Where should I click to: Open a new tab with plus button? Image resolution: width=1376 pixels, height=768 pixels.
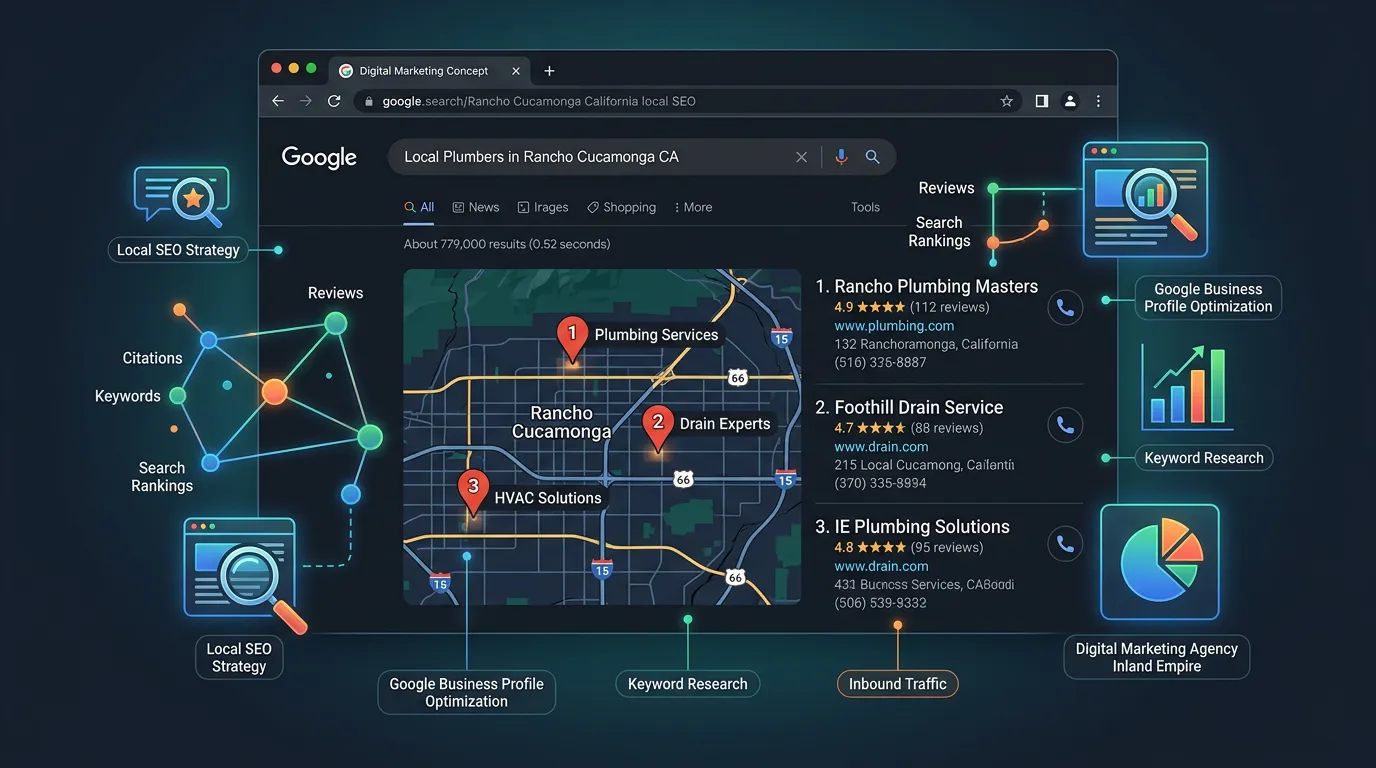[x=549, y=71]
